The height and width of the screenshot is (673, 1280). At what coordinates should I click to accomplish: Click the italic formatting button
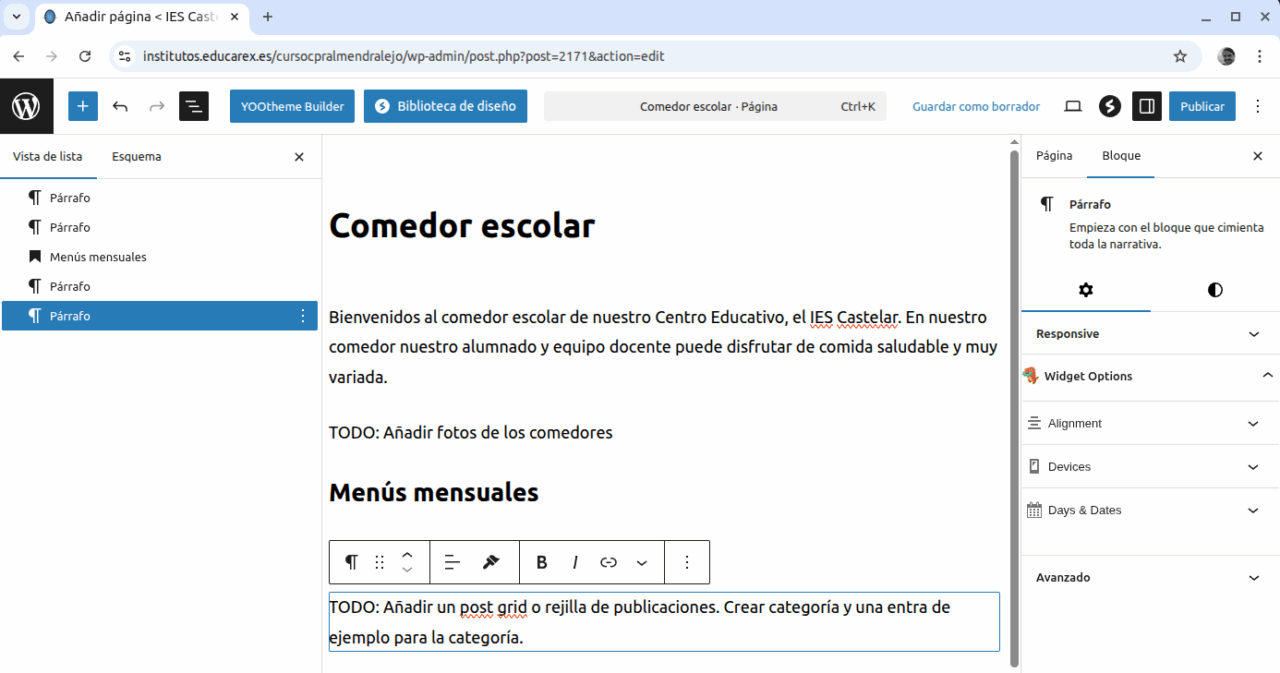[x=575, y=562]
